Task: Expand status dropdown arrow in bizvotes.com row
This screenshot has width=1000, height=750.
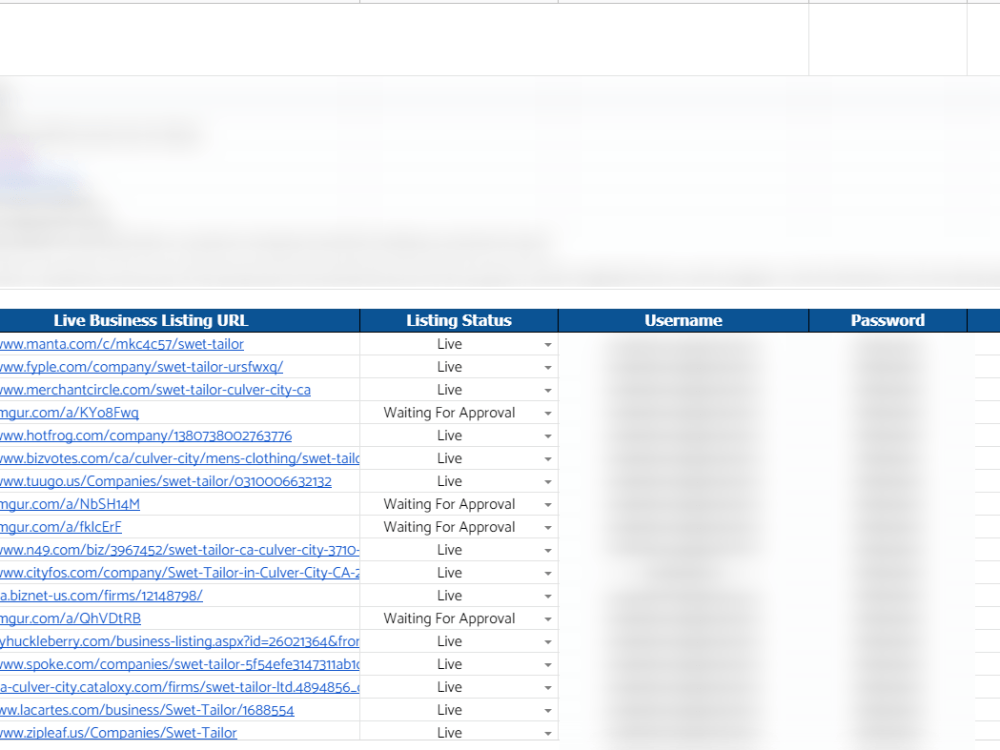Action: [548, 459]
